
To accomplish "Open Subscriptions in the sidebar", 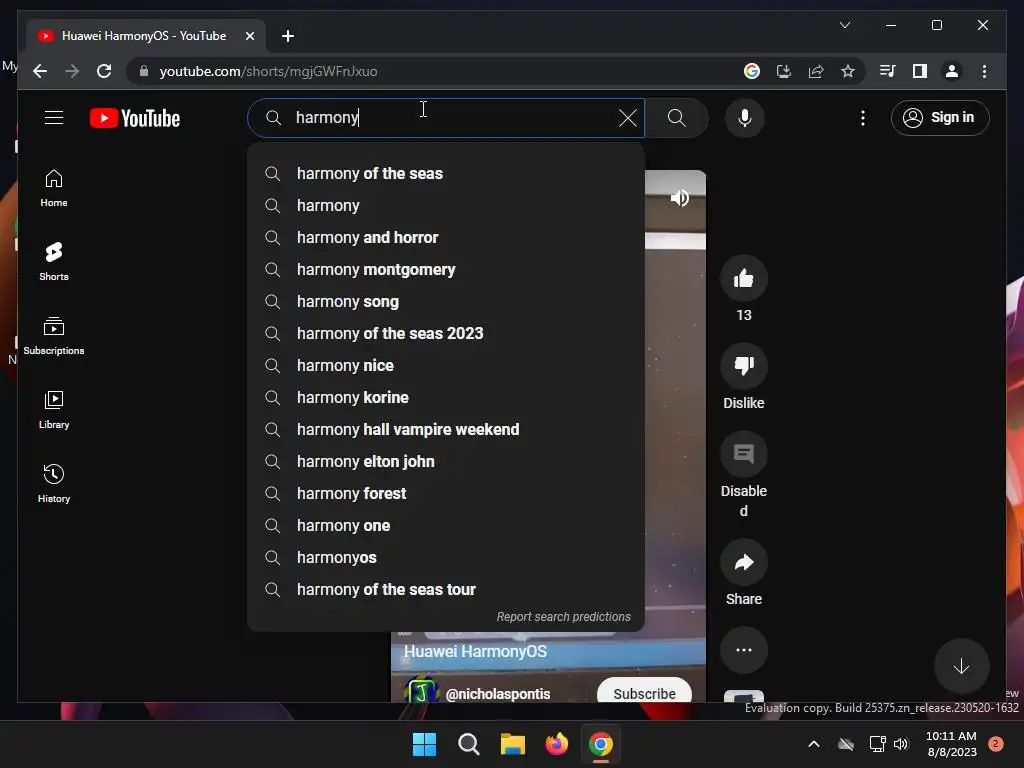I will [54, 336].
